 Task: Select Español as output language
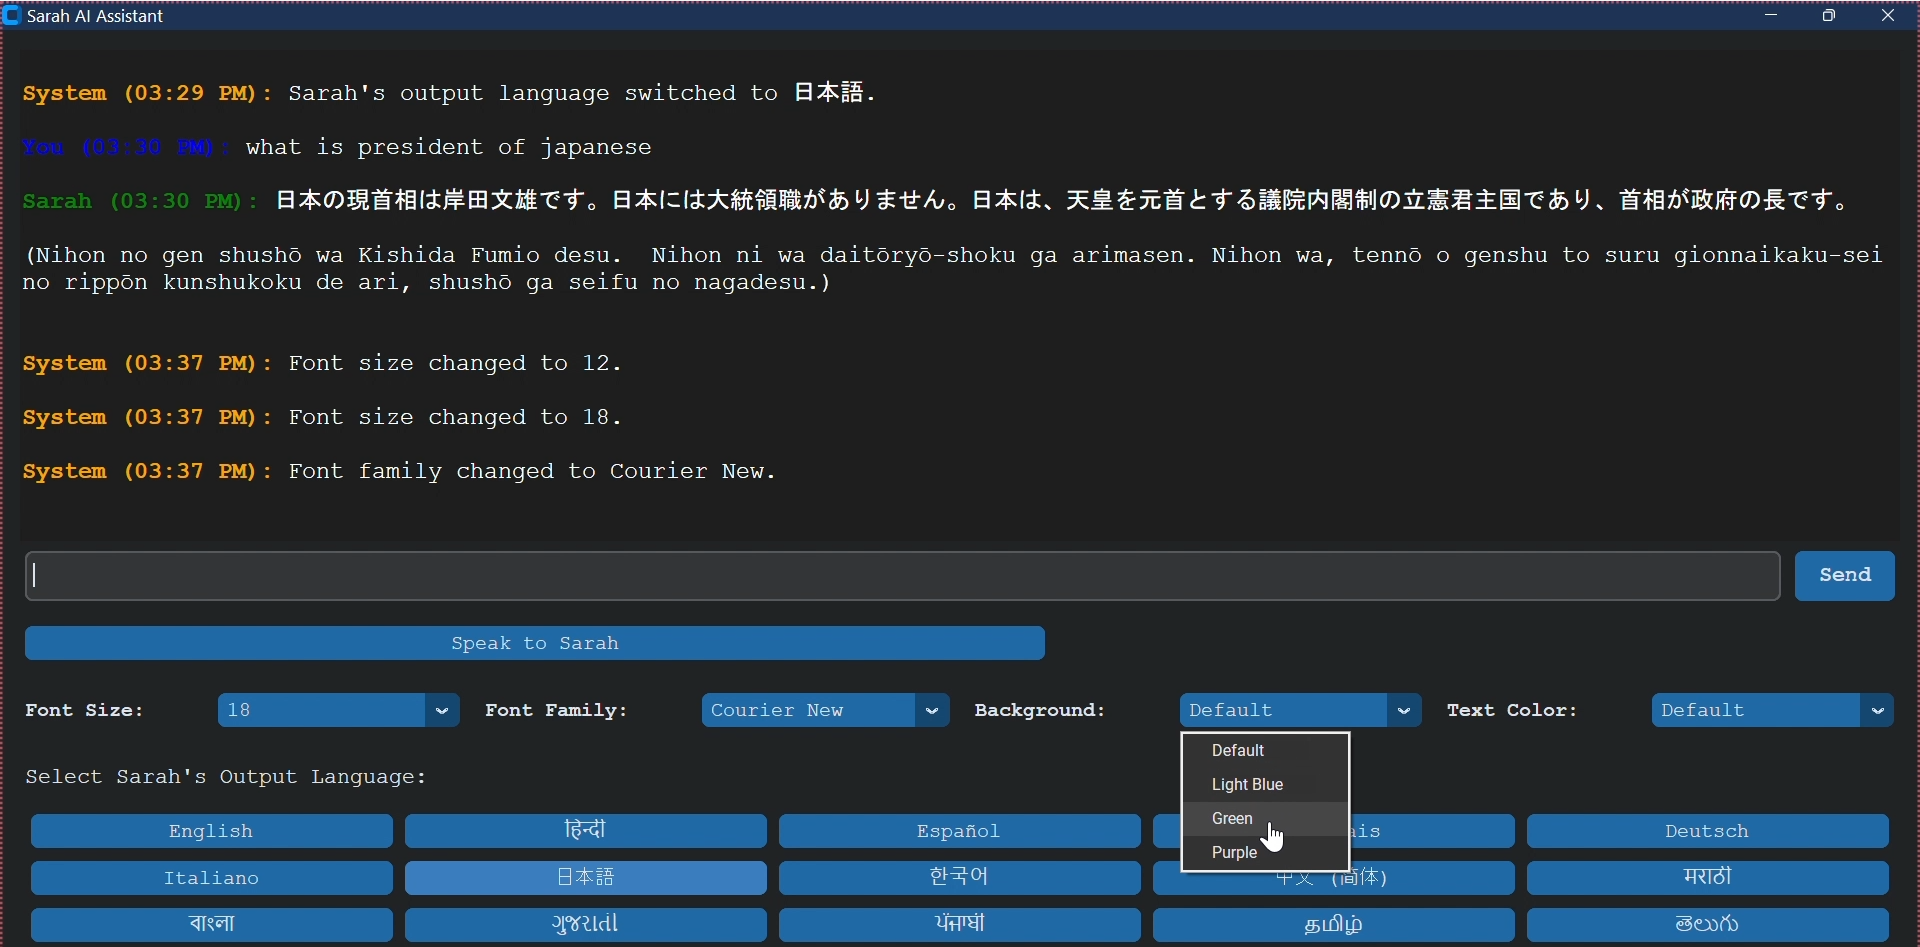tap(960, 832)
